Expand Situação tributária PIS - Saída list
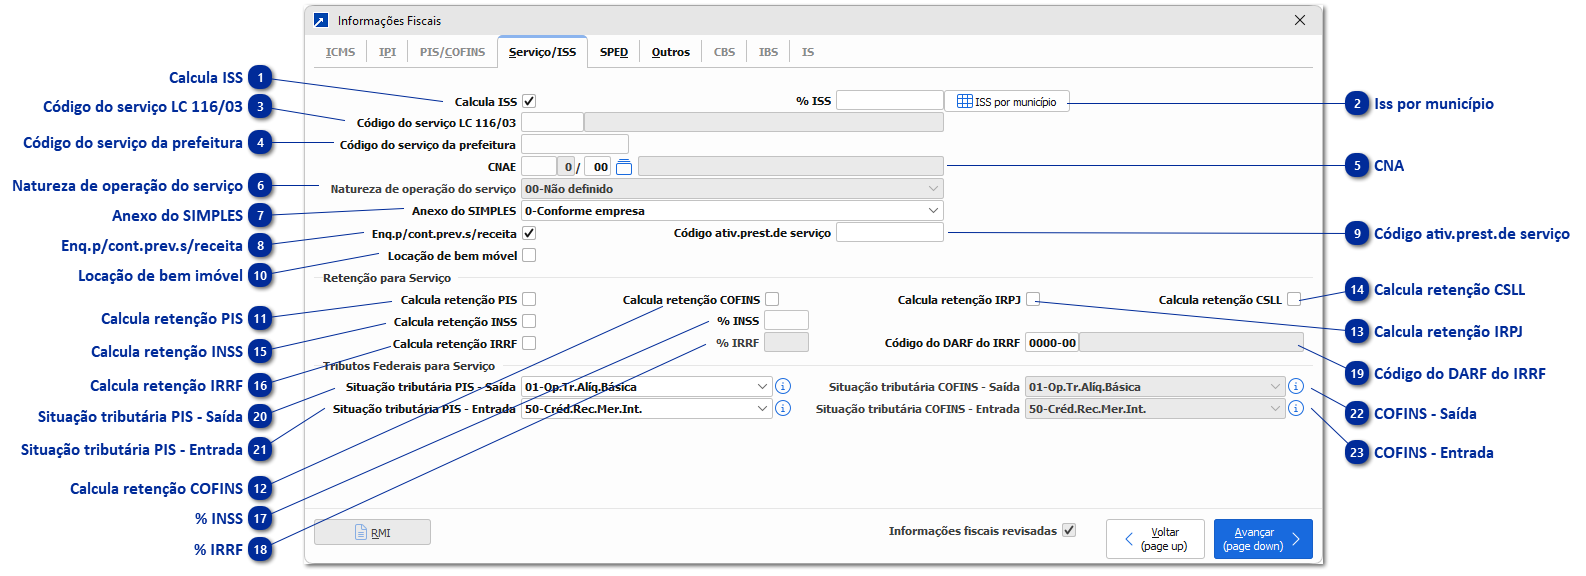 (x=762, y=386)
